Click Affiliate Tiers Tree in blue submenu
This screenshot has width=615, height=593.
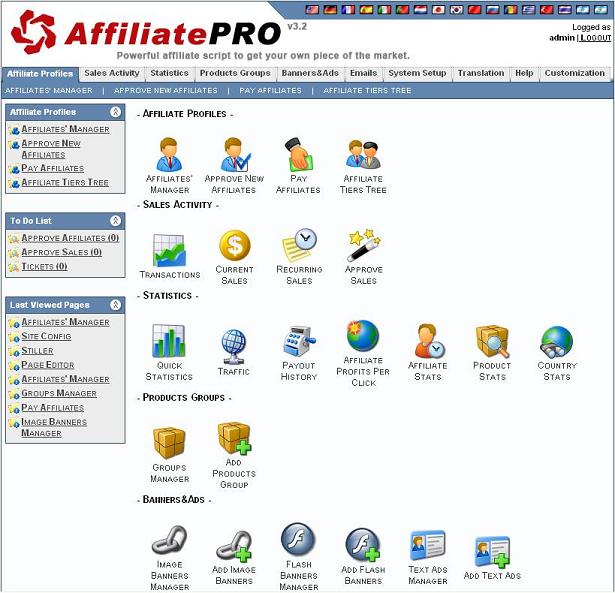click(367, 91)
